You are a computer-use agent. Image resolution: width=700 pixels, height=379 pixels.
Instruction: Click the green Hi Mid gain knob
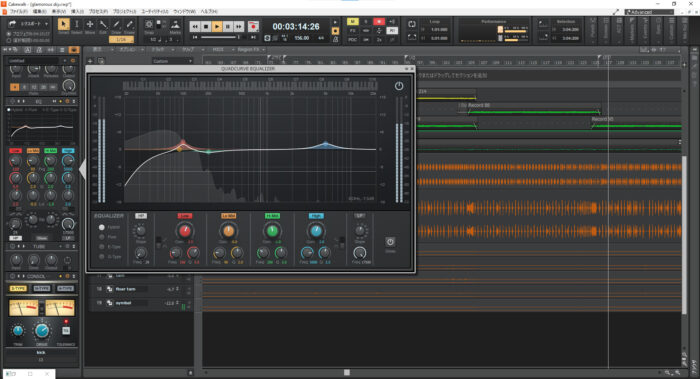pyautogui.click(x=272, y=231)
